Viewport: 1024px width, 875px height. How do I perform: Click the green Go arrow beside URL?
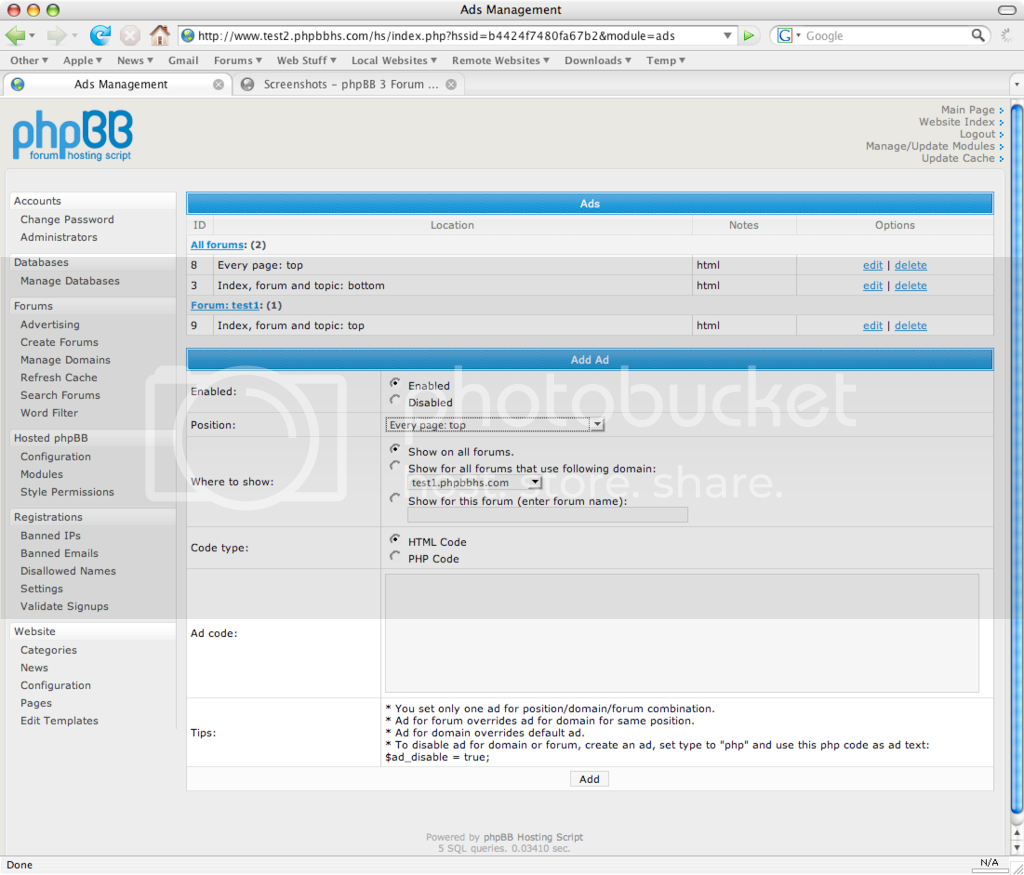click(750, 36)
